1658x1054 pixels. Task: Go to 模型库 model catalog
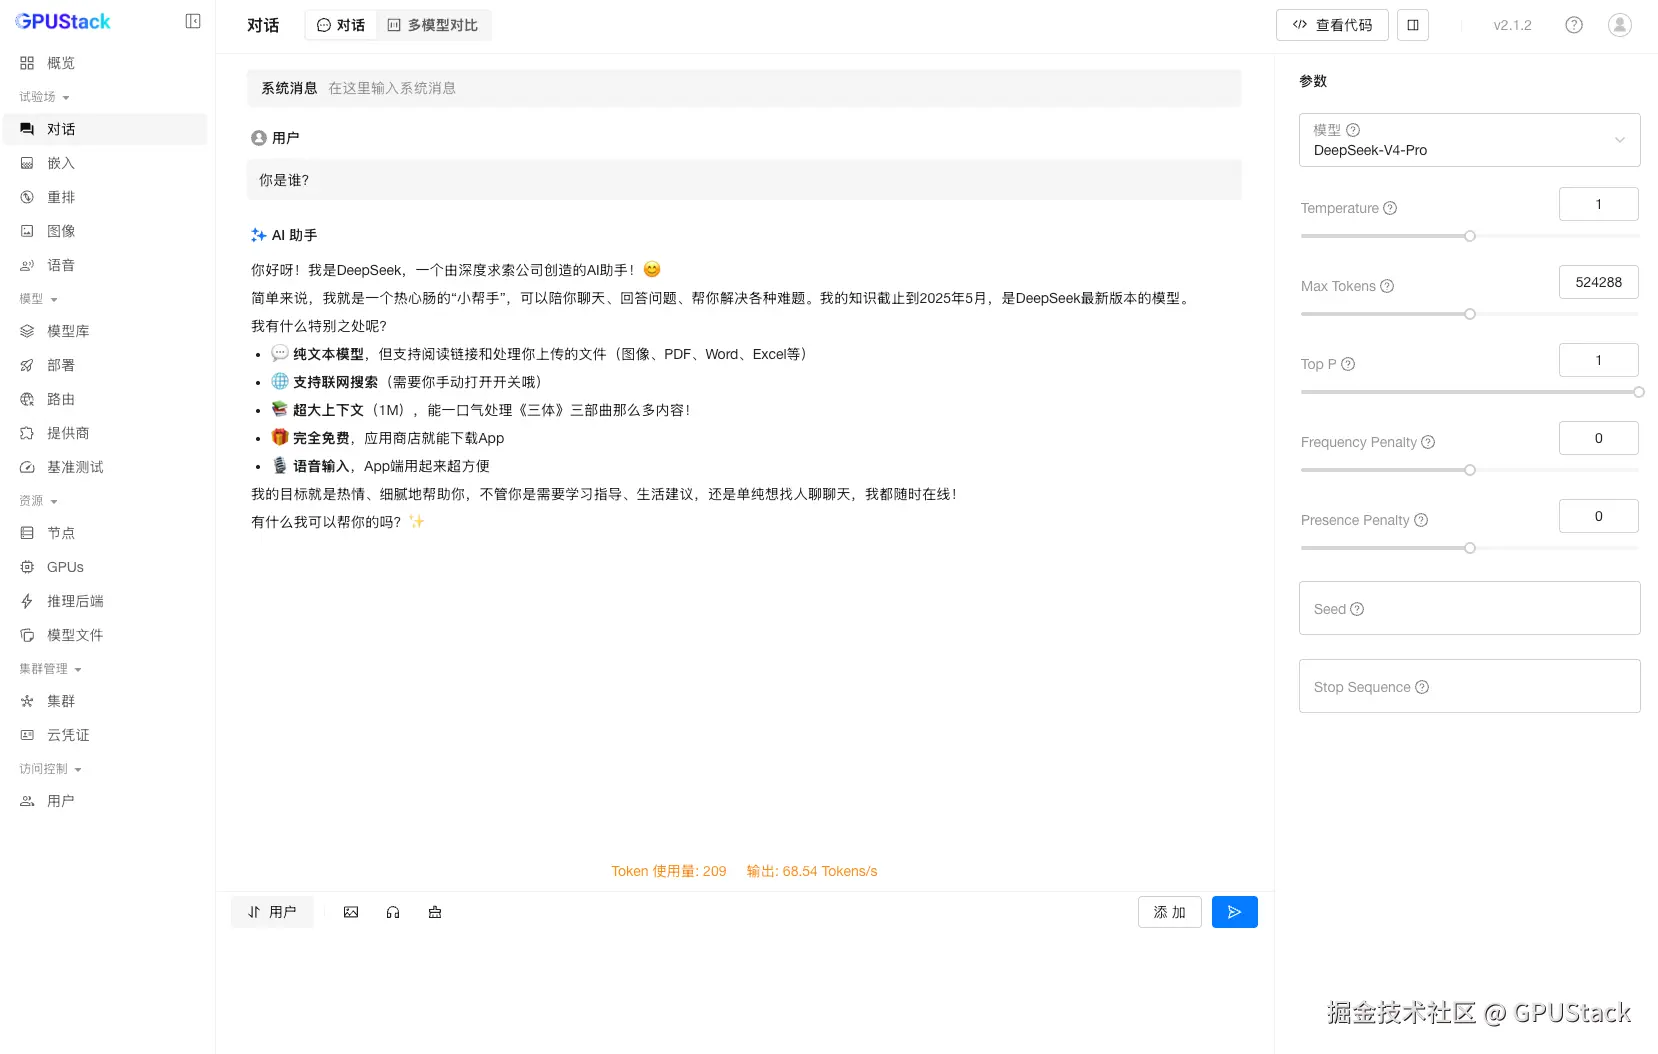pyautogui.click(x=105, y=331)
